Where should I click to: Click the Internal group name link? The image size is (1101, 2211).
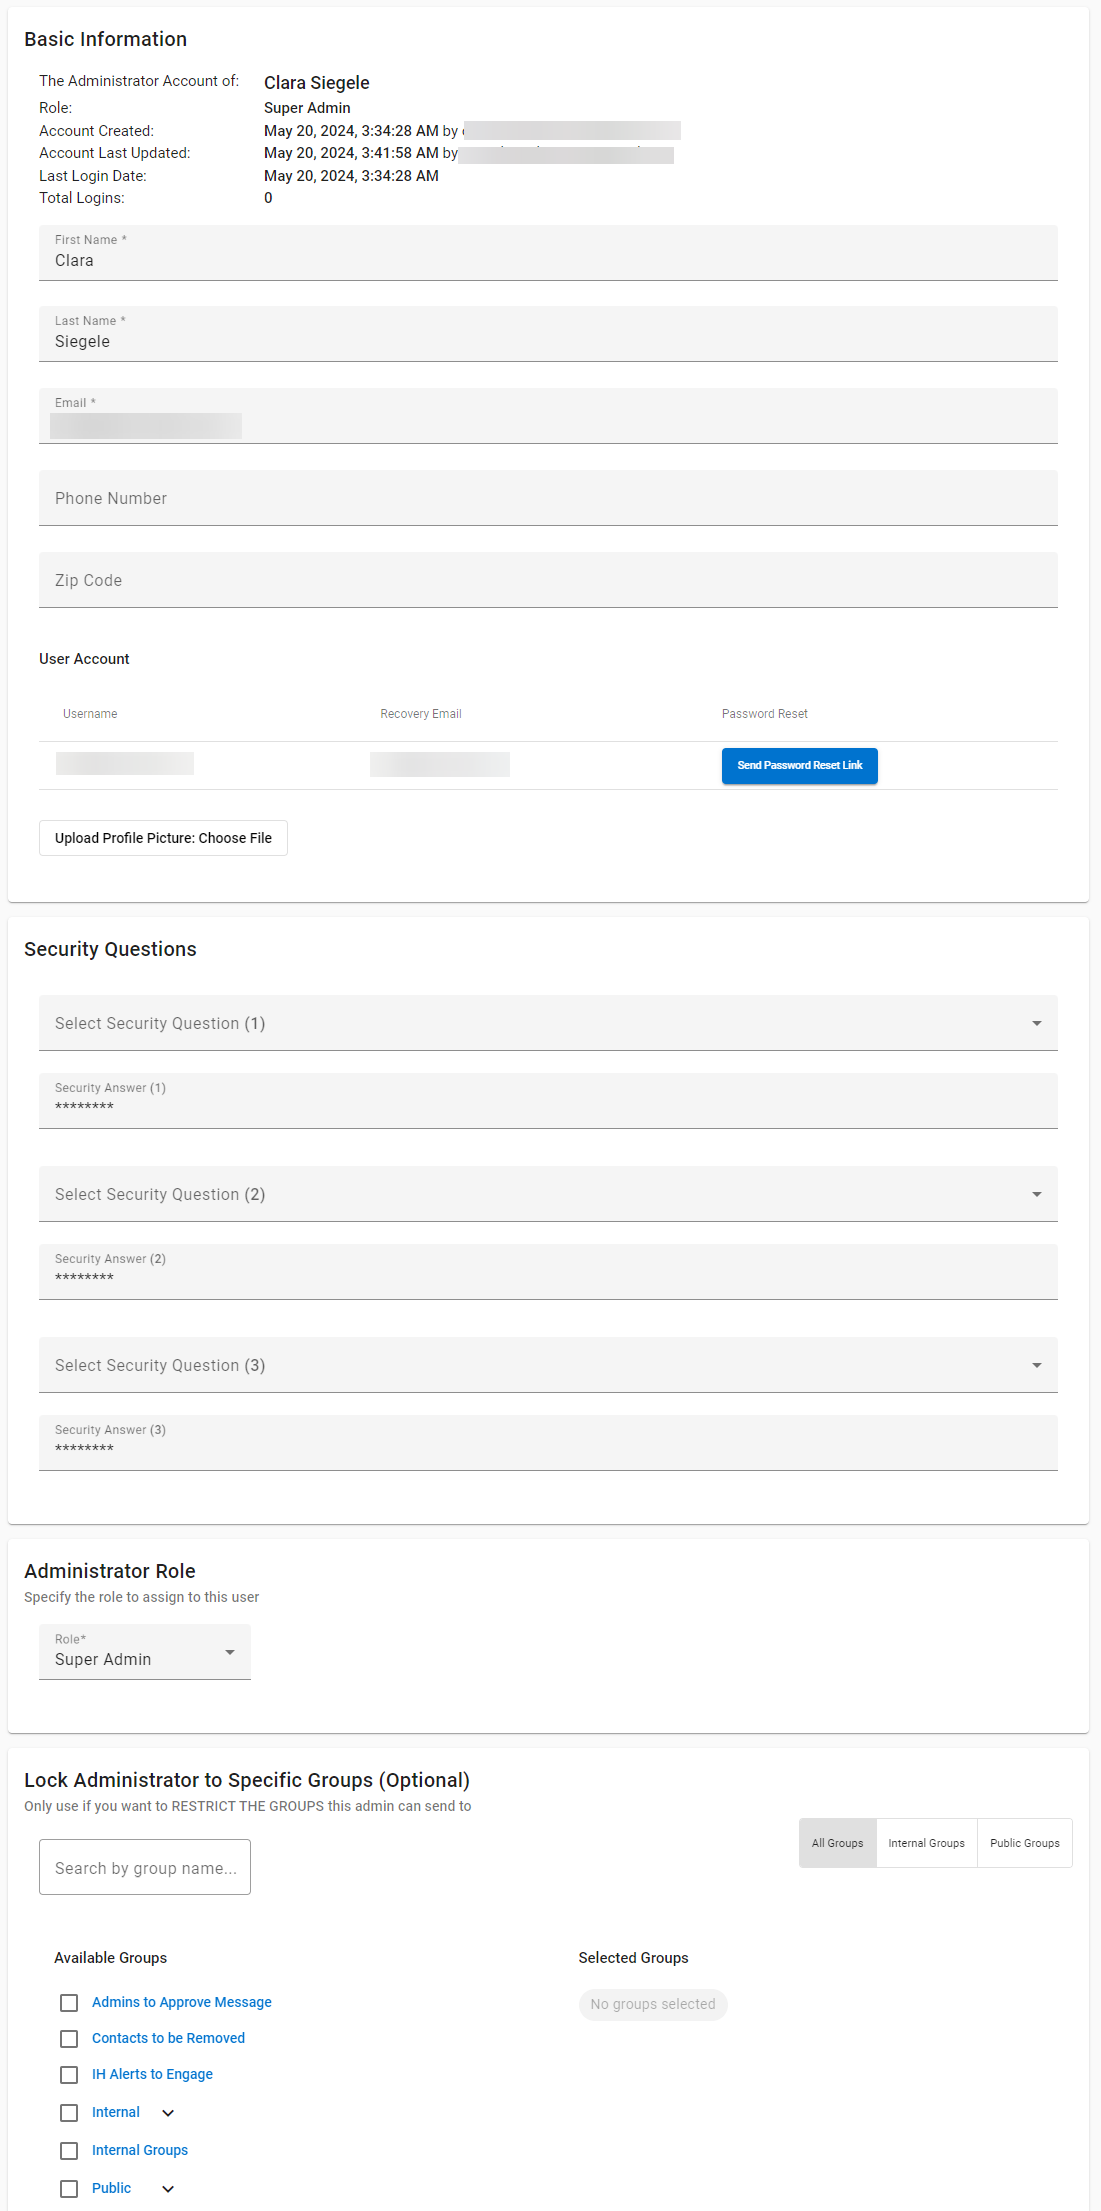(x=116, y=2112)
